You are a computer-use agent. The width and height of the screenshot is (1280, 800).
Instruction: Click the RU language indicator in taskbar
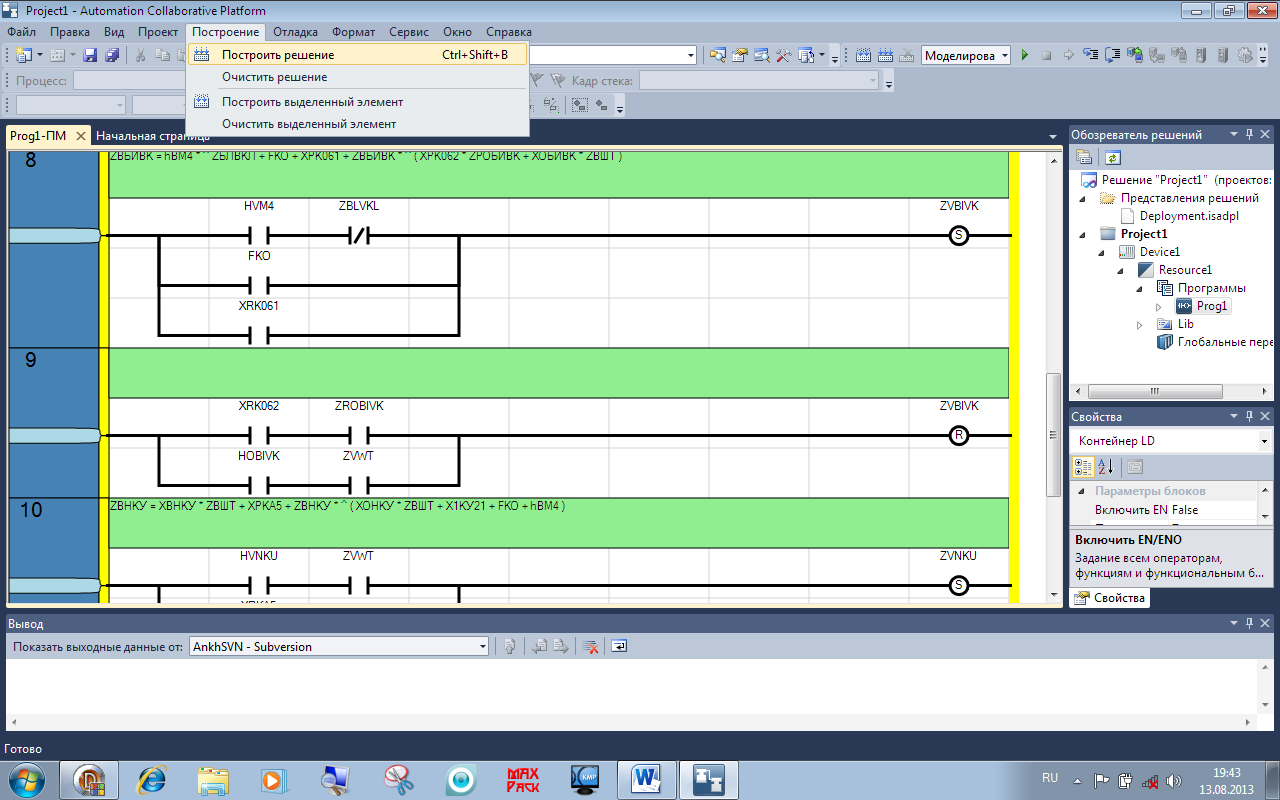[1050, 777]
